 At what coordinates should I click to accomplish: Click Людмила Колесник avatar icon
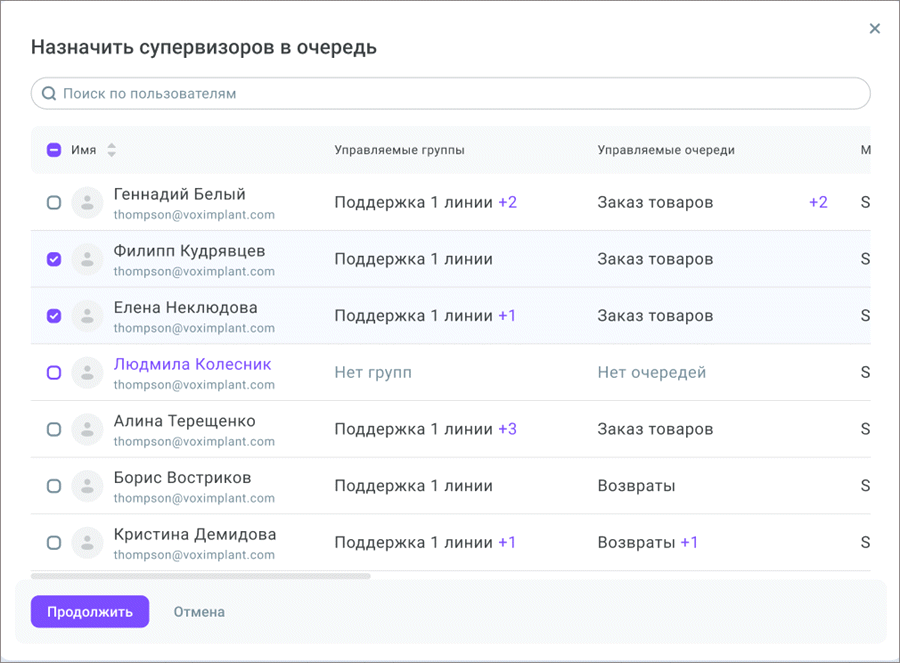[x=87, y=373]
